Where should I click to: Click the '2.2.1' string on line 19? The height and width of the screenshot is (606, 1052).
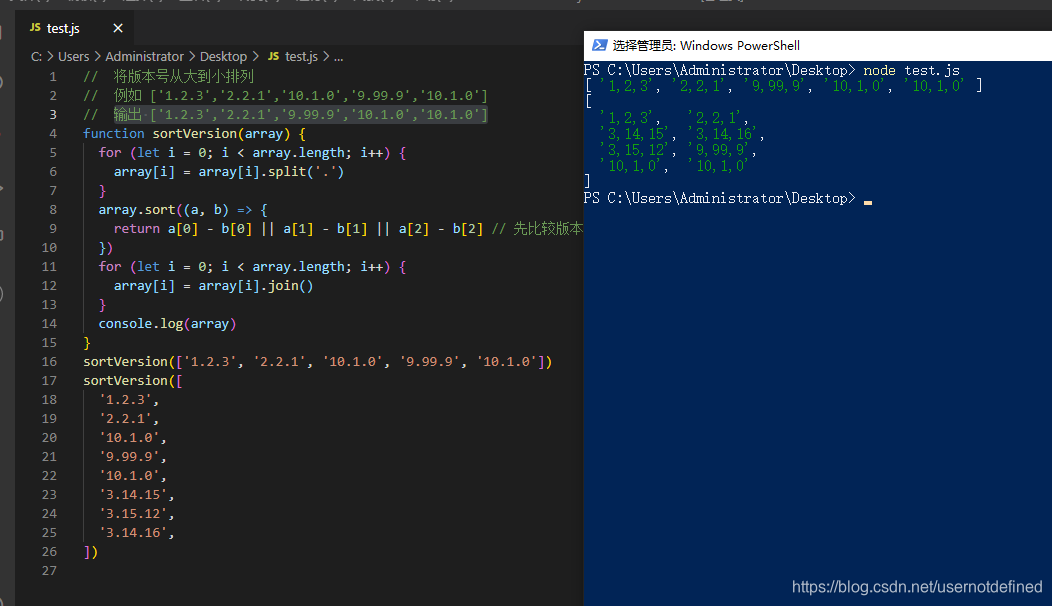(x=125, y=419)
